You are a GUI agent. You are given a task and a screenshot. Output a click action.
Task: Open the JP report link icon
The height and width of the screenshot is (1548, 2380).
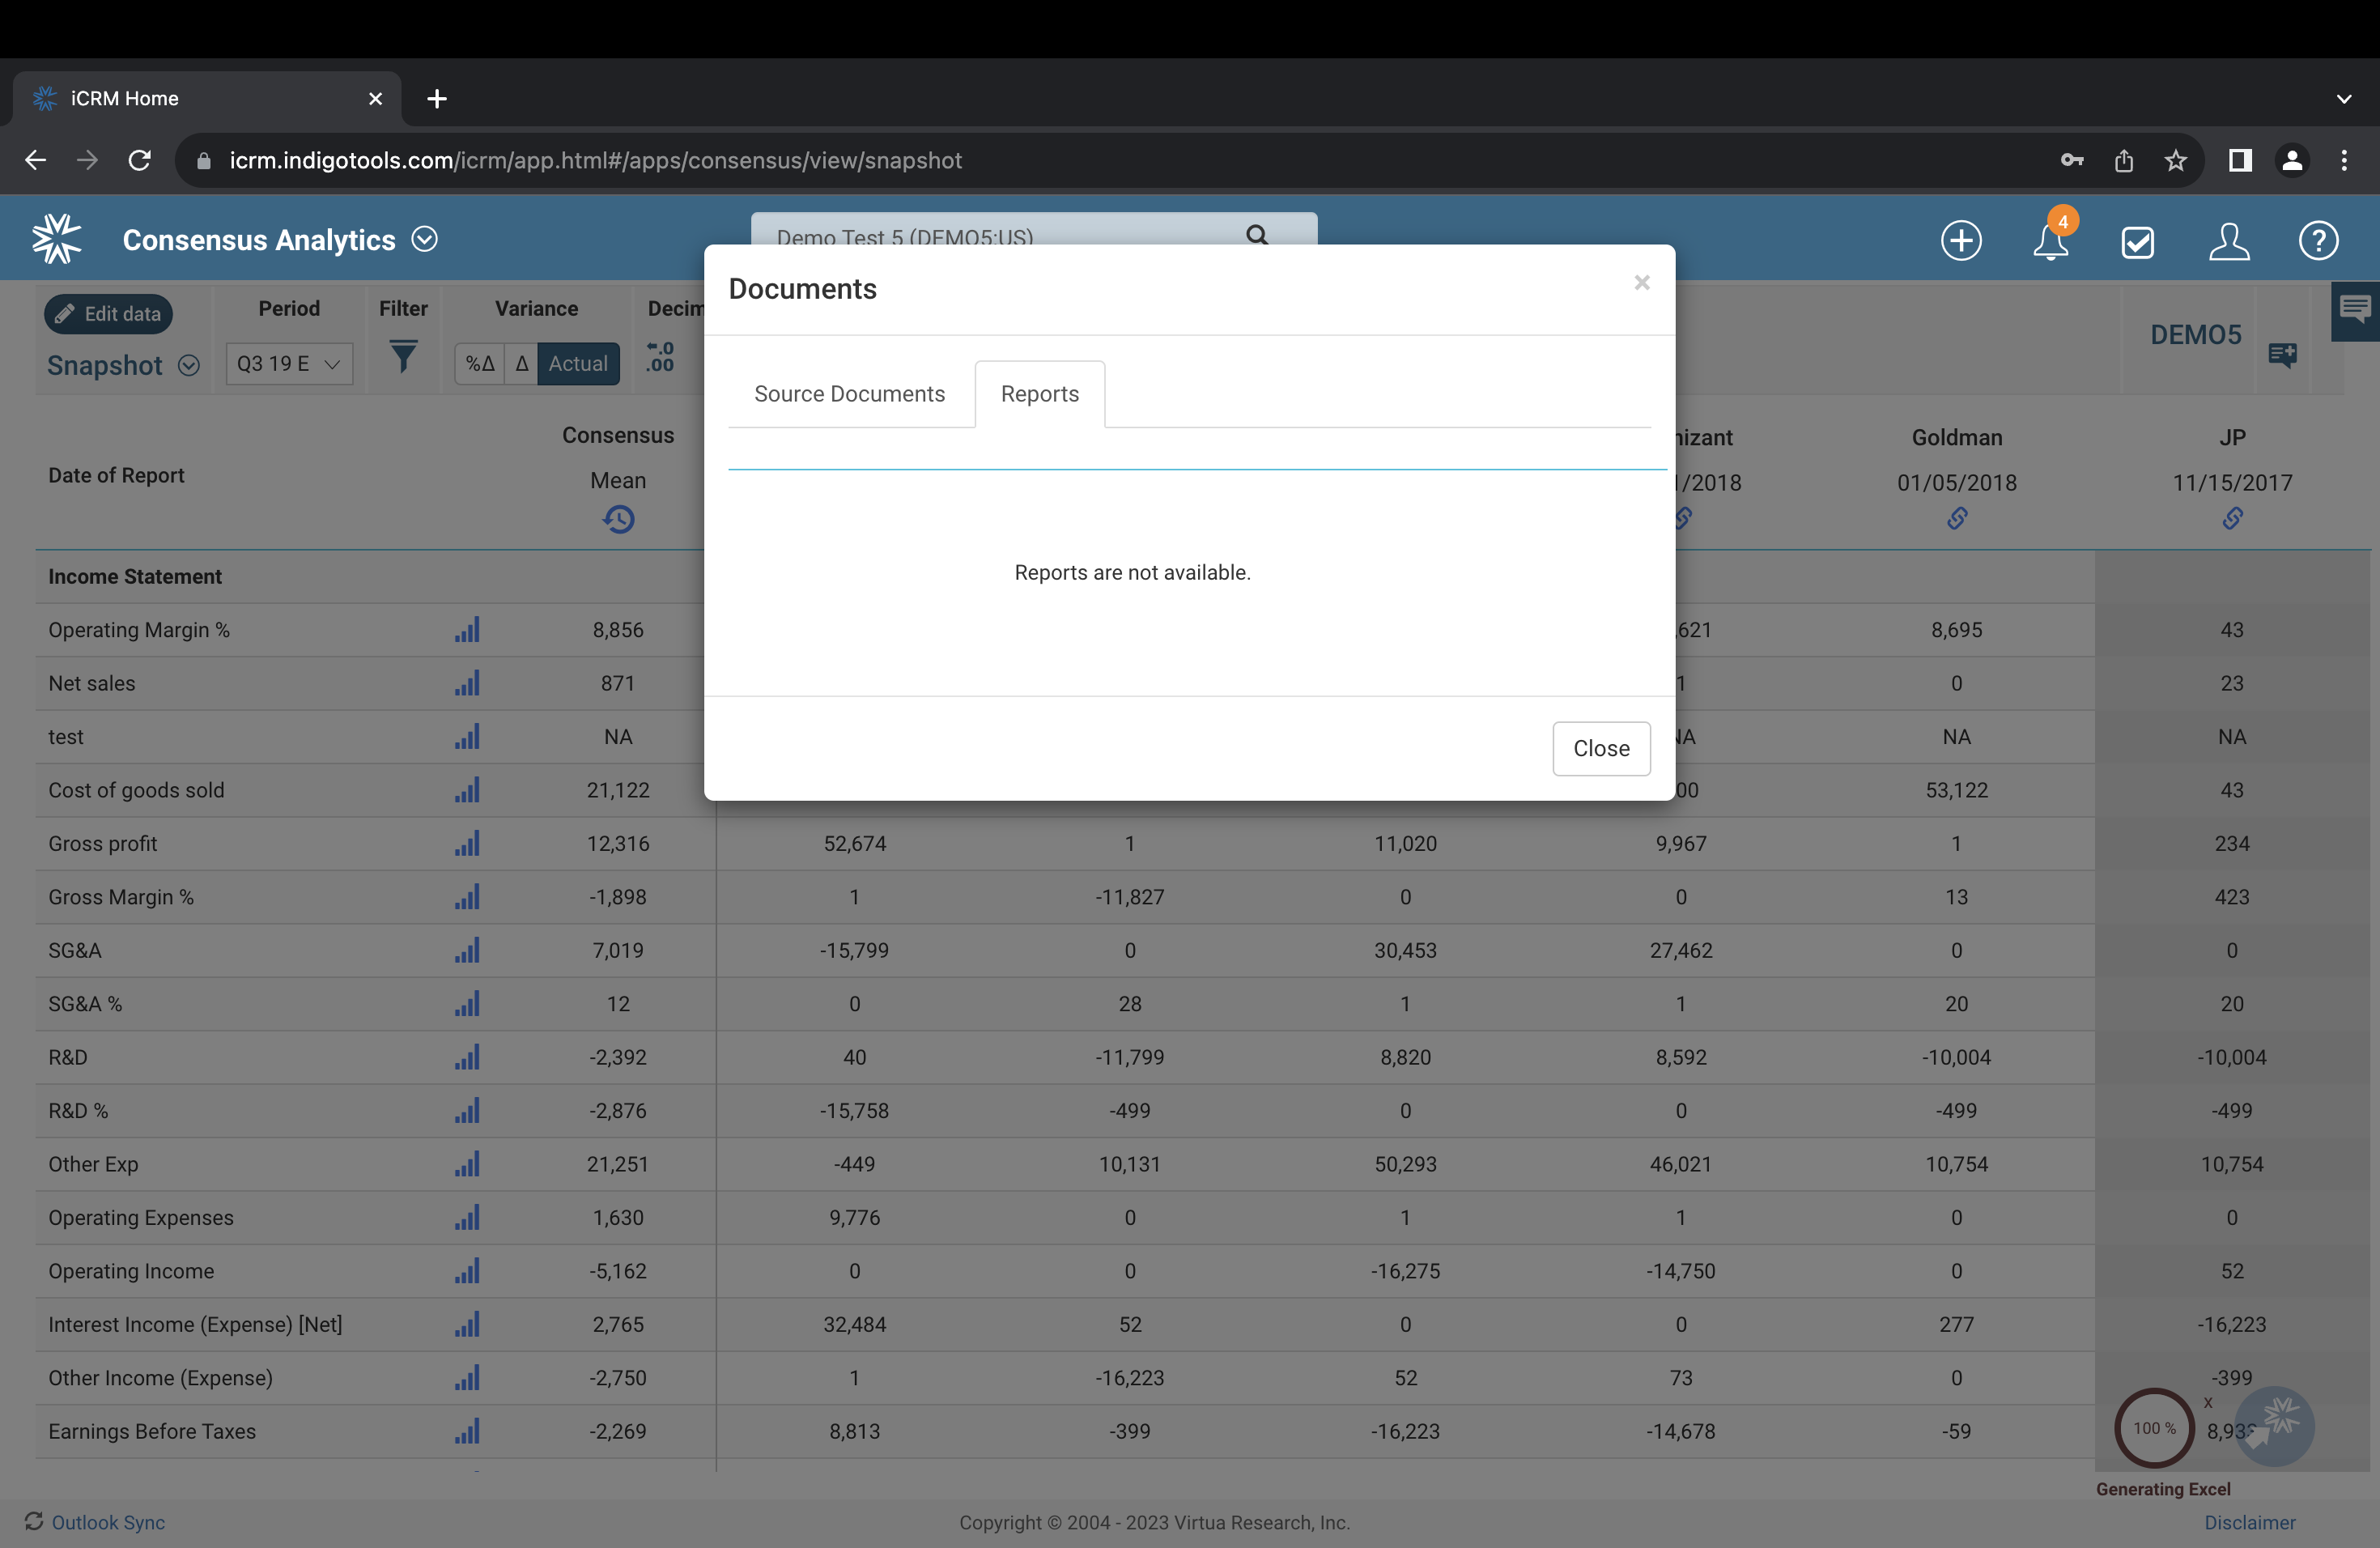[2232, 518]
